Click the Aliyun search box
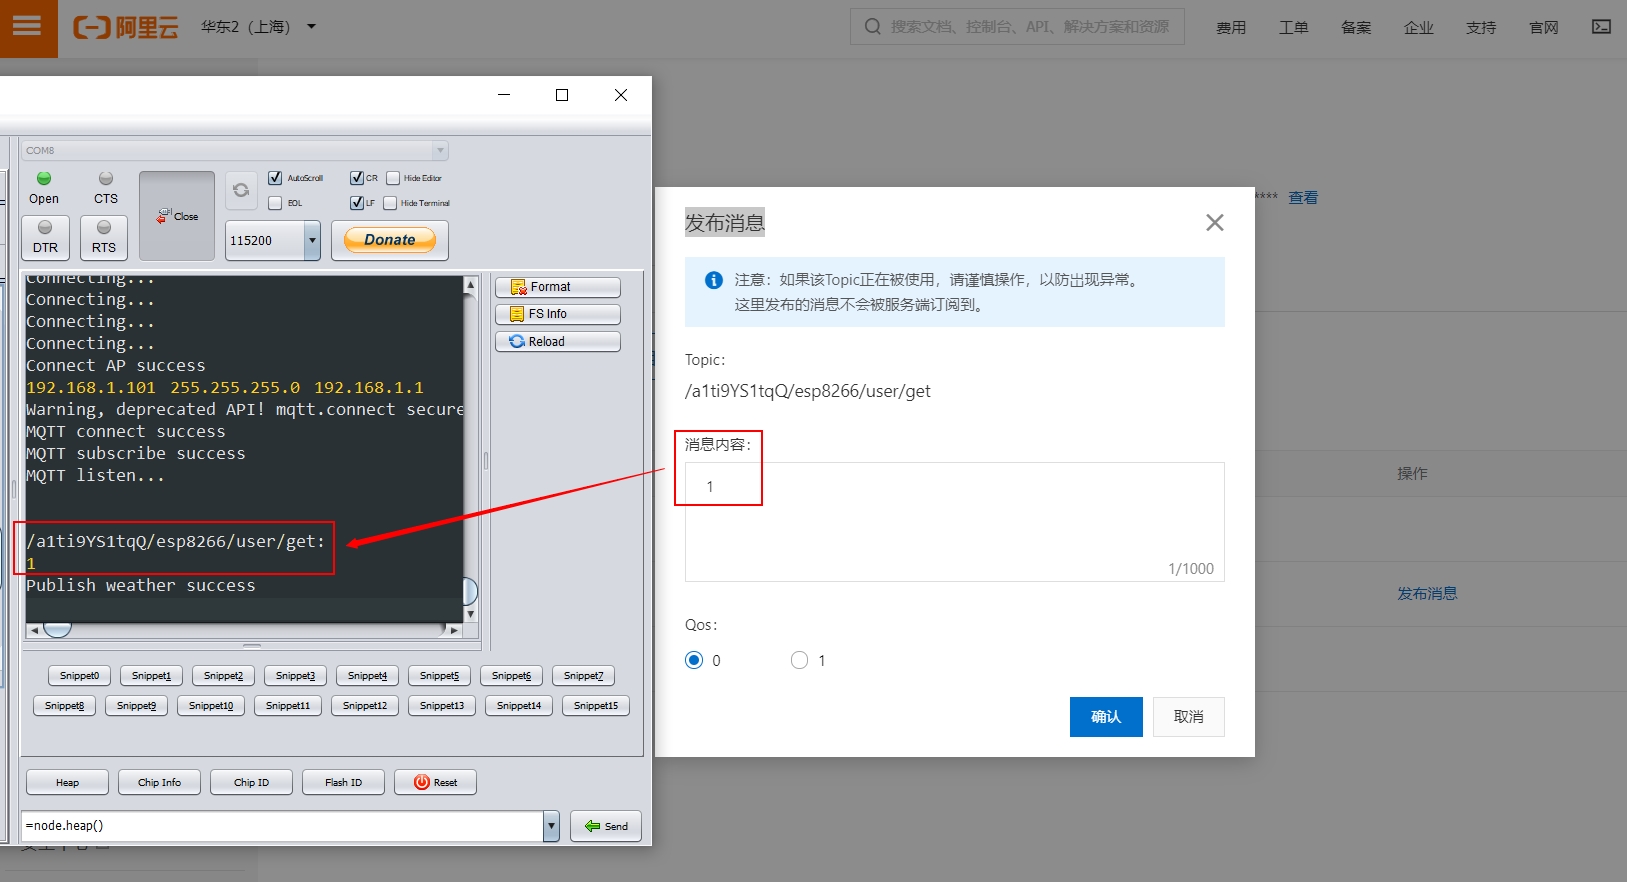Image resolution: width=1627 pixels, height=882 pixels. 1017,27
